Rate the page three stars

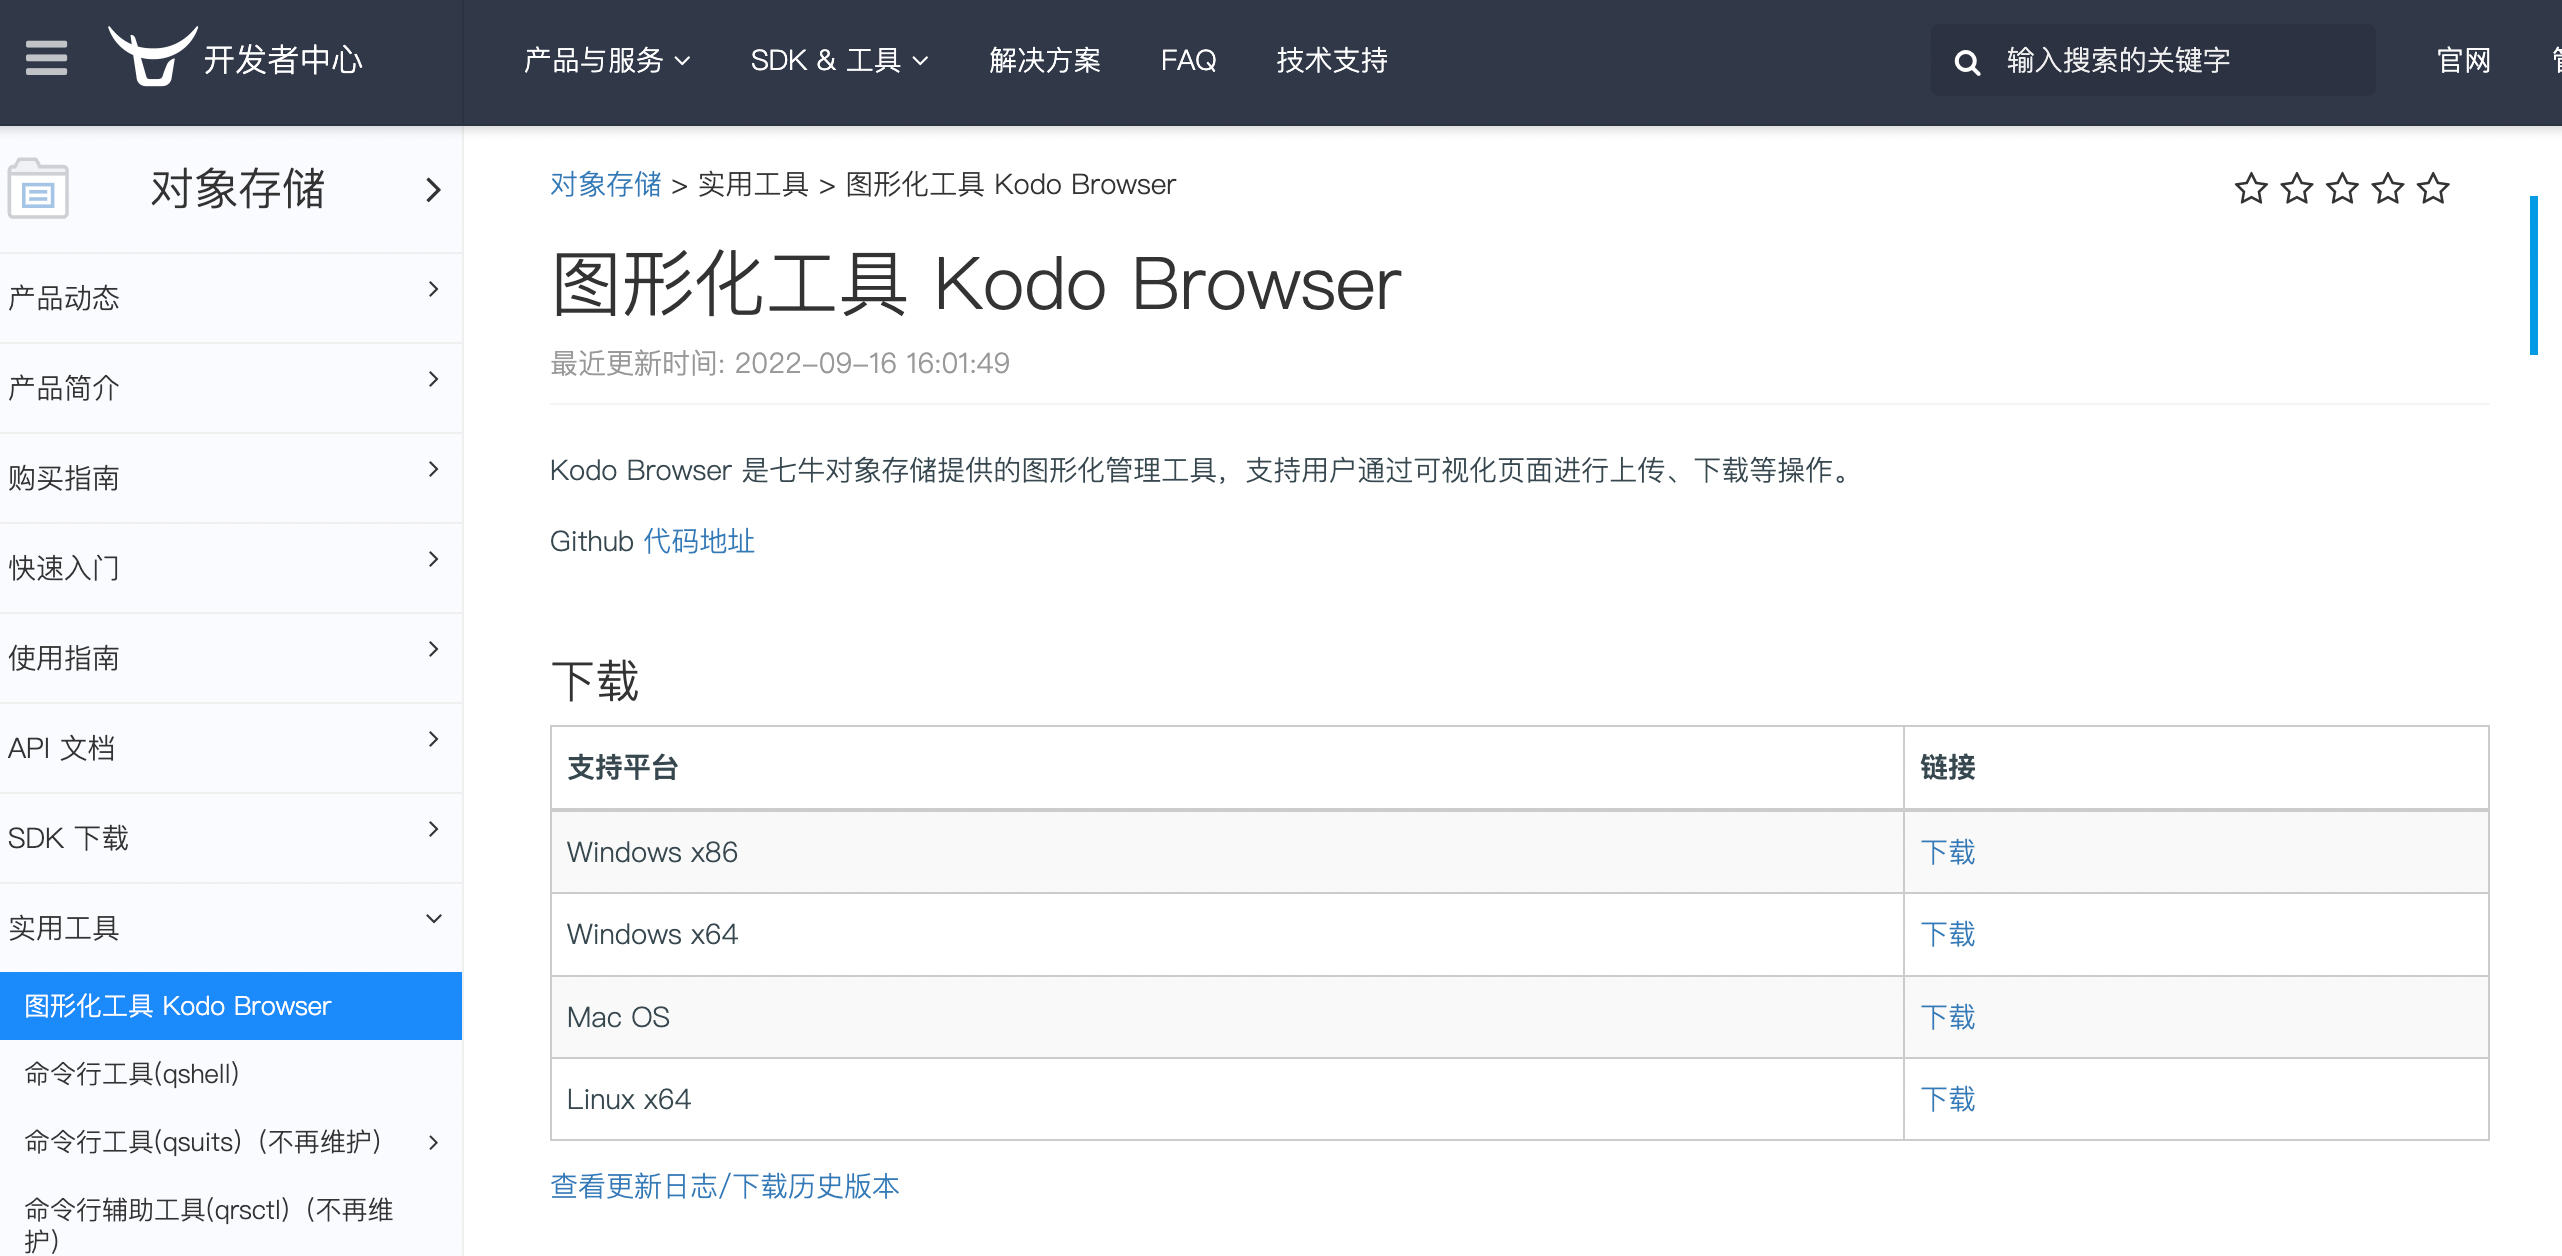pyautogui.click(x=2342, y=188)
